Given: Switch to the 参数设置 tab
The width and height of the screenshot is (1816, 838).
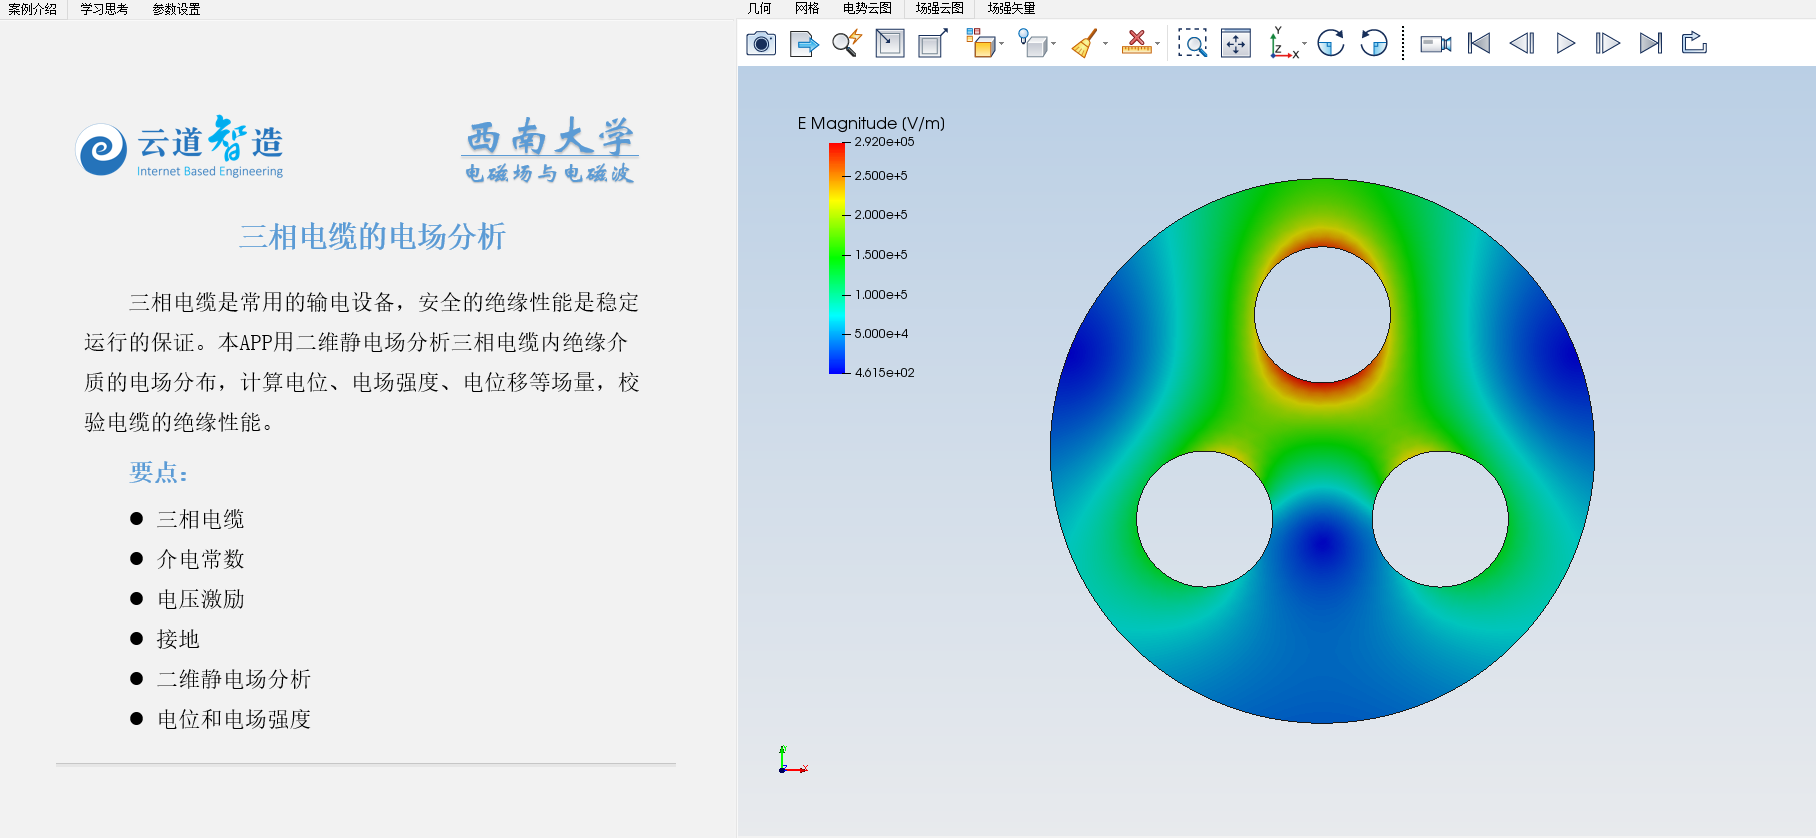Looking at the screenshot, I should pyautogui.click(x=176, y=9).
